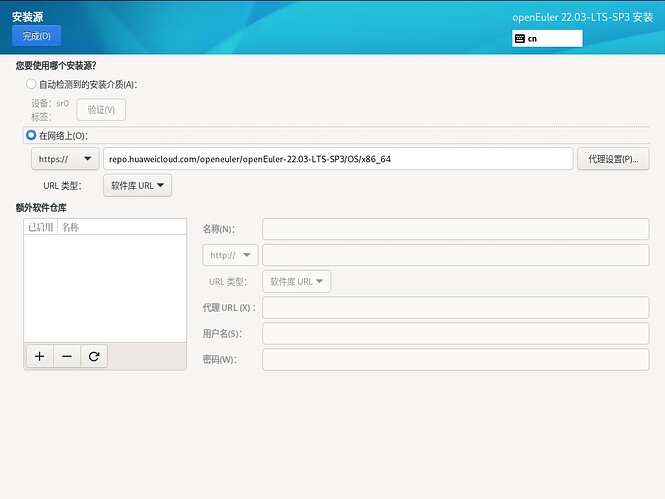The width and height of the screenshot is (665, 499).
Task: Click the refresh icon below repository list
Action: [x=94, y=356]
